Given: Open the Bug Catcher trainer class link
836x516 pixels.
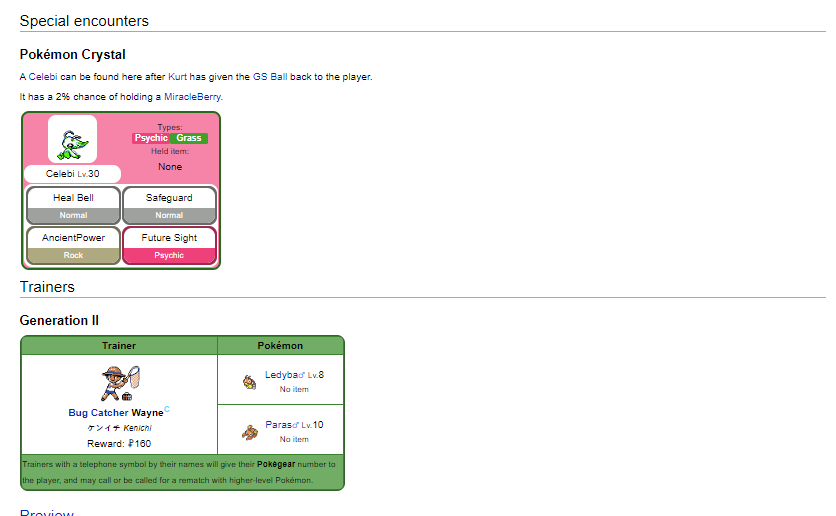Looking at the screenshot, I should [x=98, y=413].
